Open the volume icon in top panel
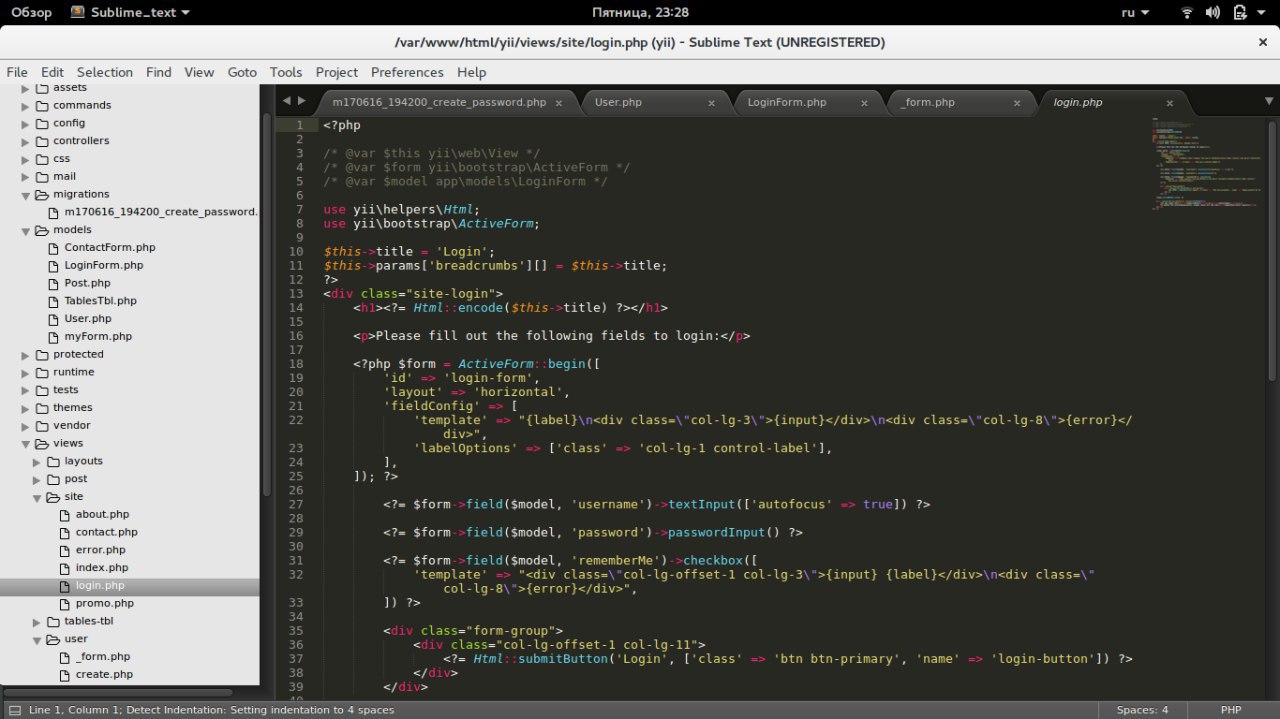Viewport: 1280px width, 719px height. (1214, 13)
